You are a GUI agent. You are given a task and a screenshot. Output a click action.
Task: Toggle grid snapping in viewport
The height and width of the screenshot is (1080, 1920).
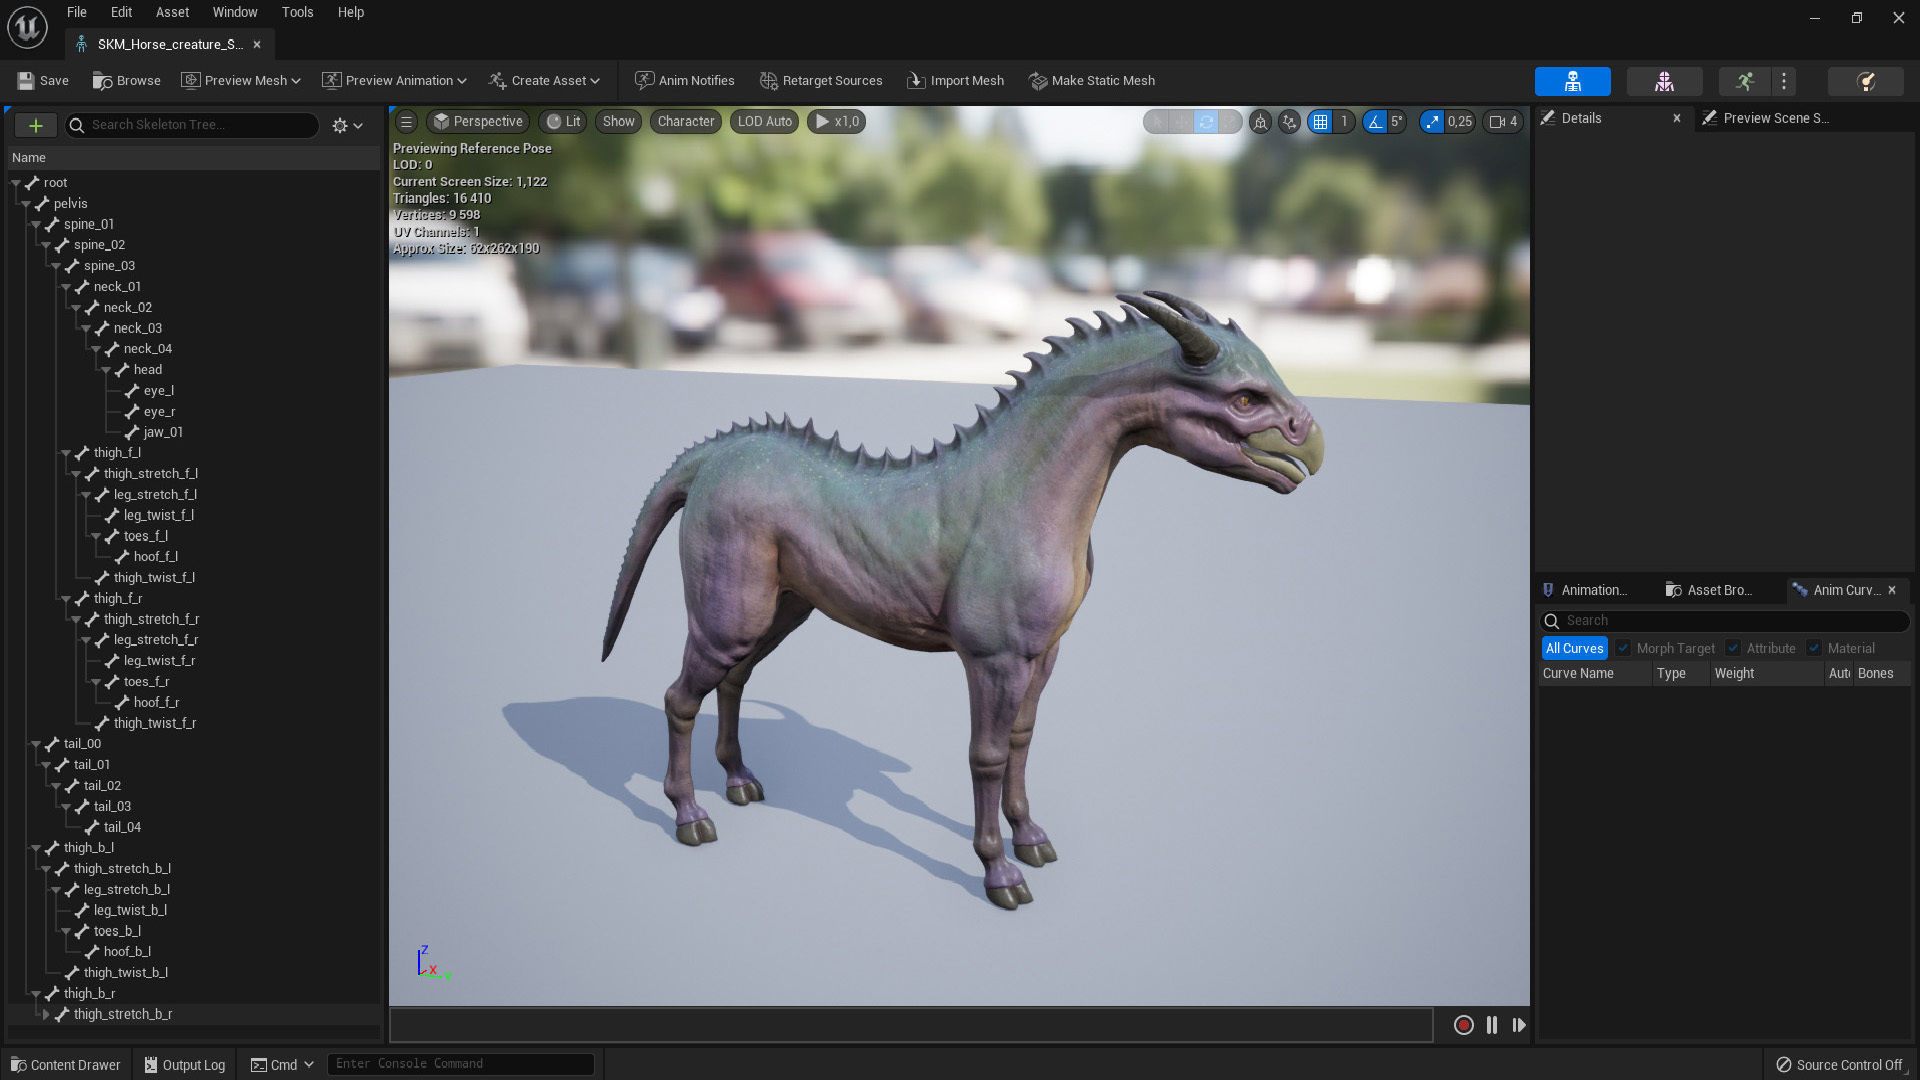(1321, 121)
